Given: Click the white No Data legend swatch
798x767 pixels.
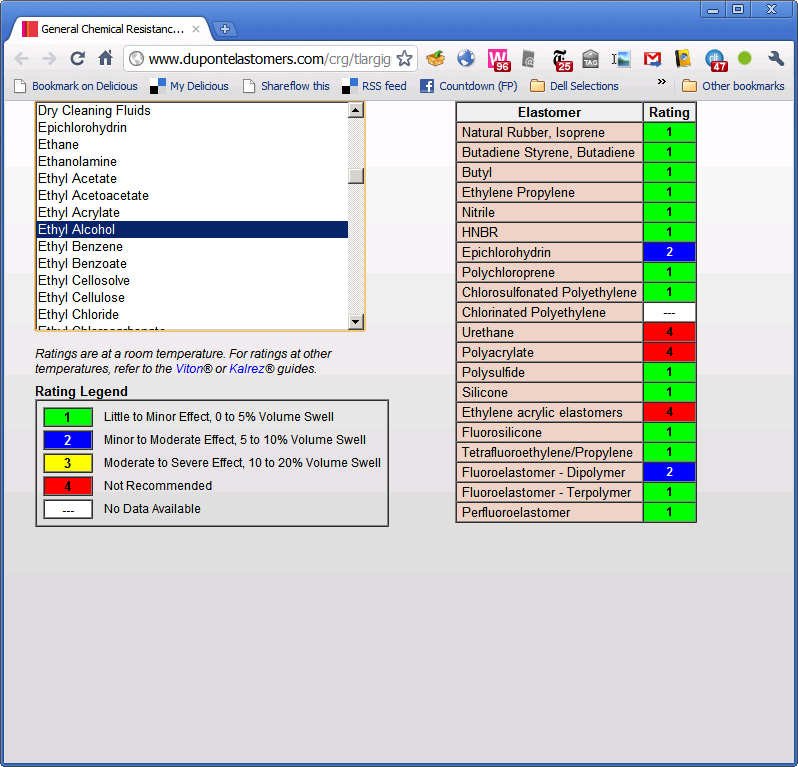Looking at the screenshot, I should click(x=68, y=509).
